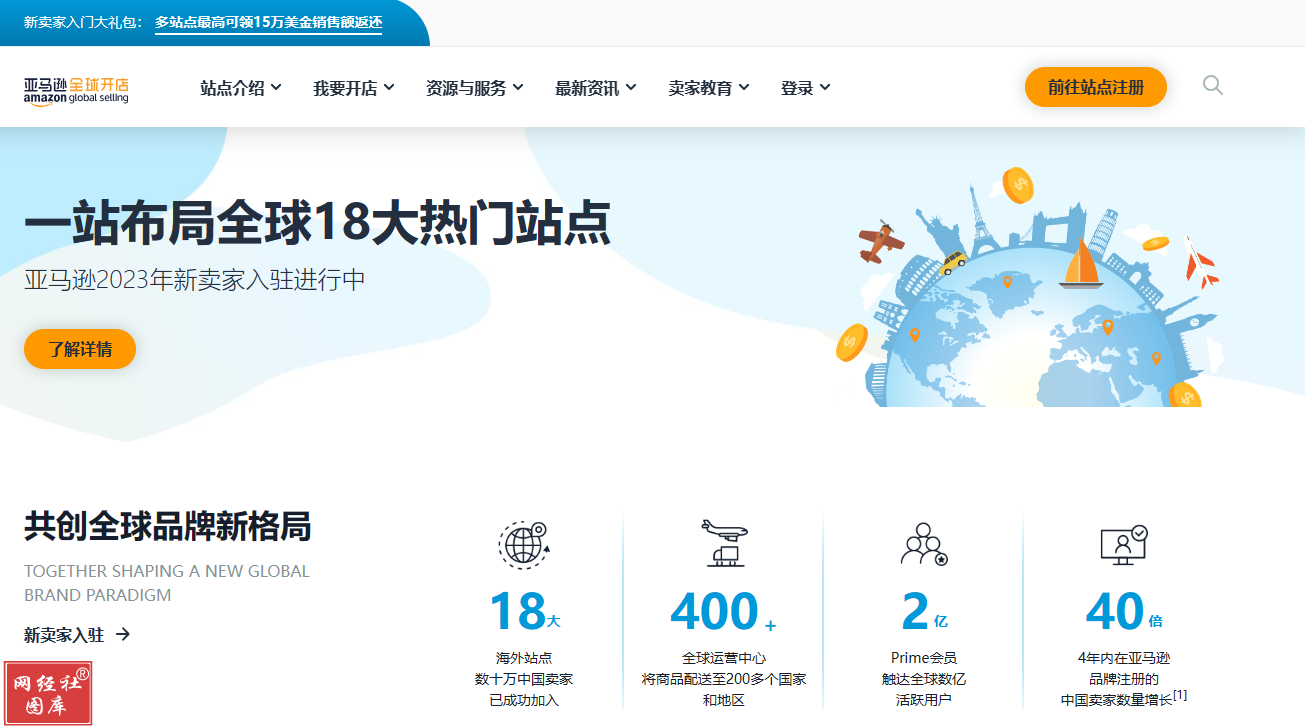
Task: Expand the 最新资讯 chevron
Action: click(631, 88)
